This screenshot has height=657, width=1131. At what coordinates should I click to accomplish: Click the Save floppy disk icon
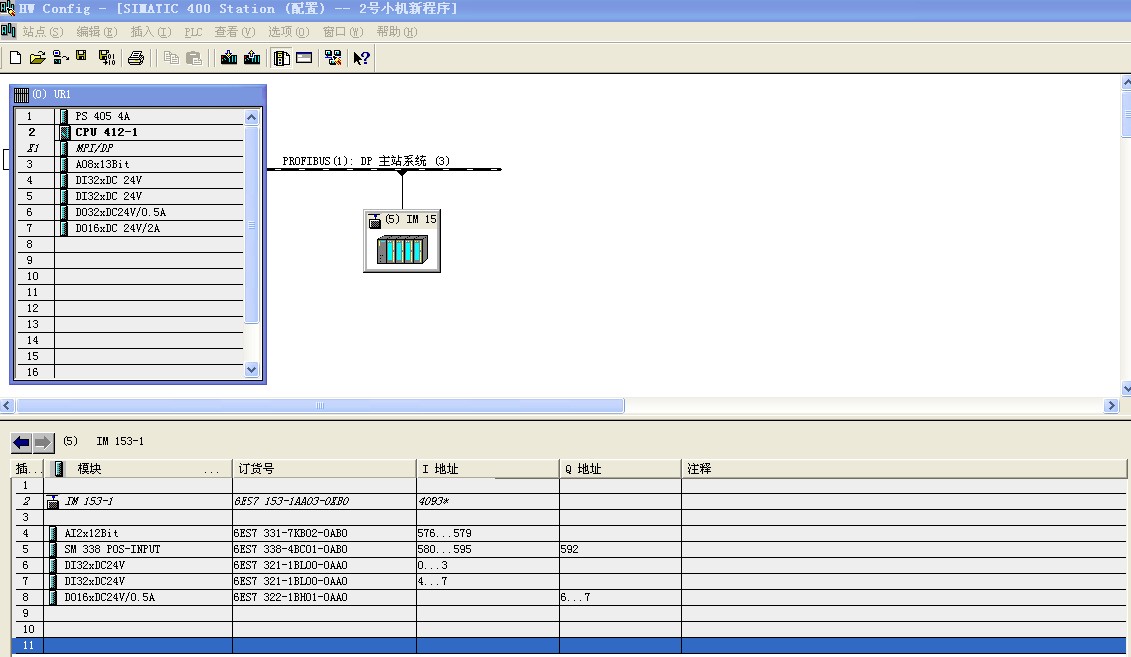click(x=82, y=57)
